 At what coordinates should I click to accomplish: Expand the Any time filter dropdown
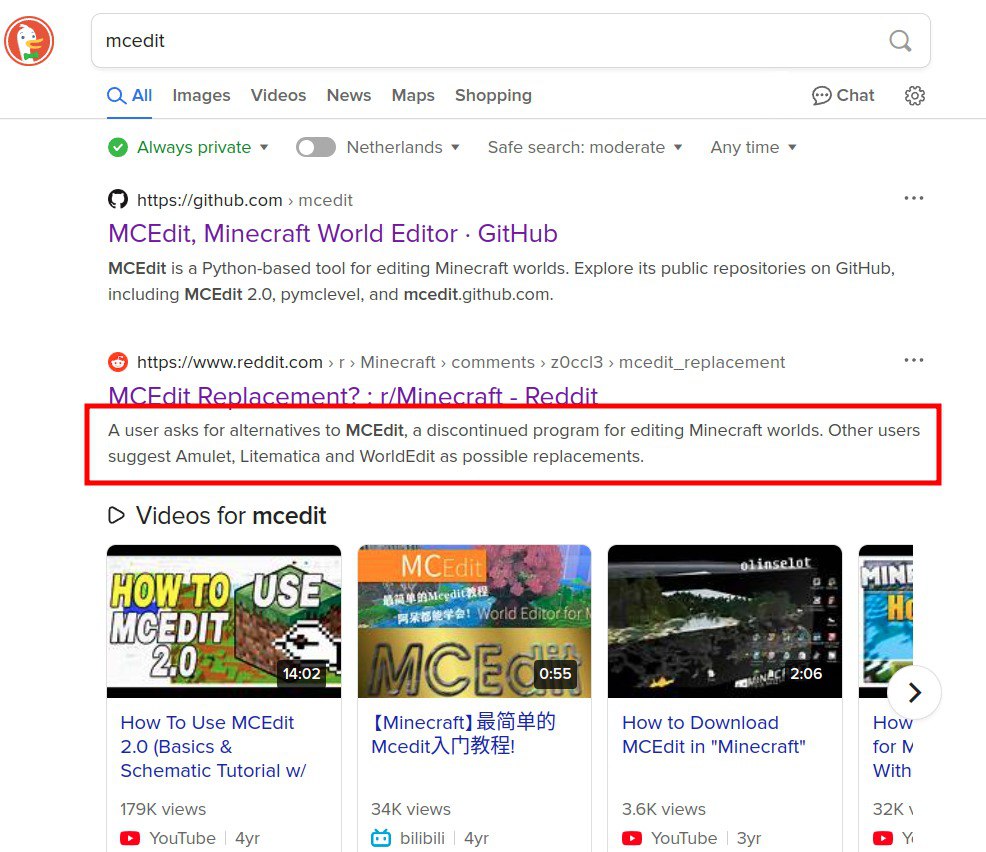pos(753,147)
